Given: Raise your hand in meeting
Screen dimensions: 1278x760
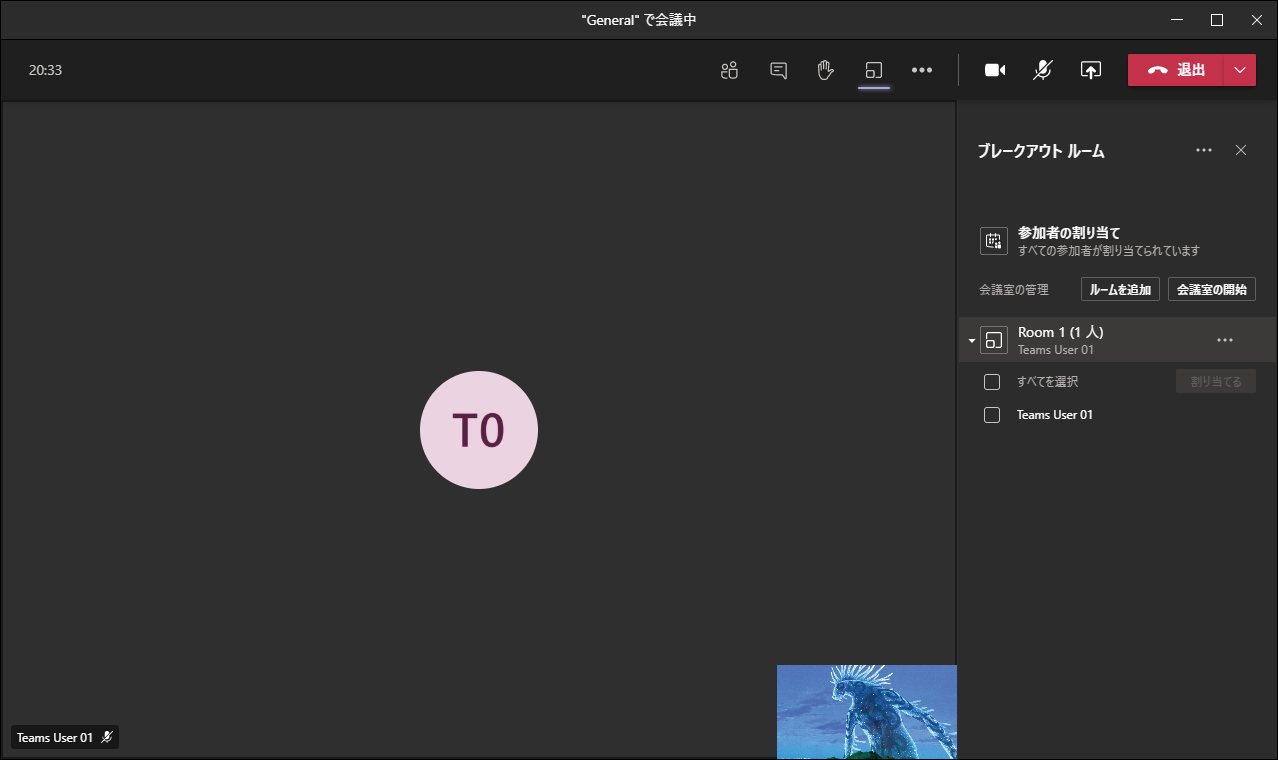Looking at the screenshot, I should [825, 70].
